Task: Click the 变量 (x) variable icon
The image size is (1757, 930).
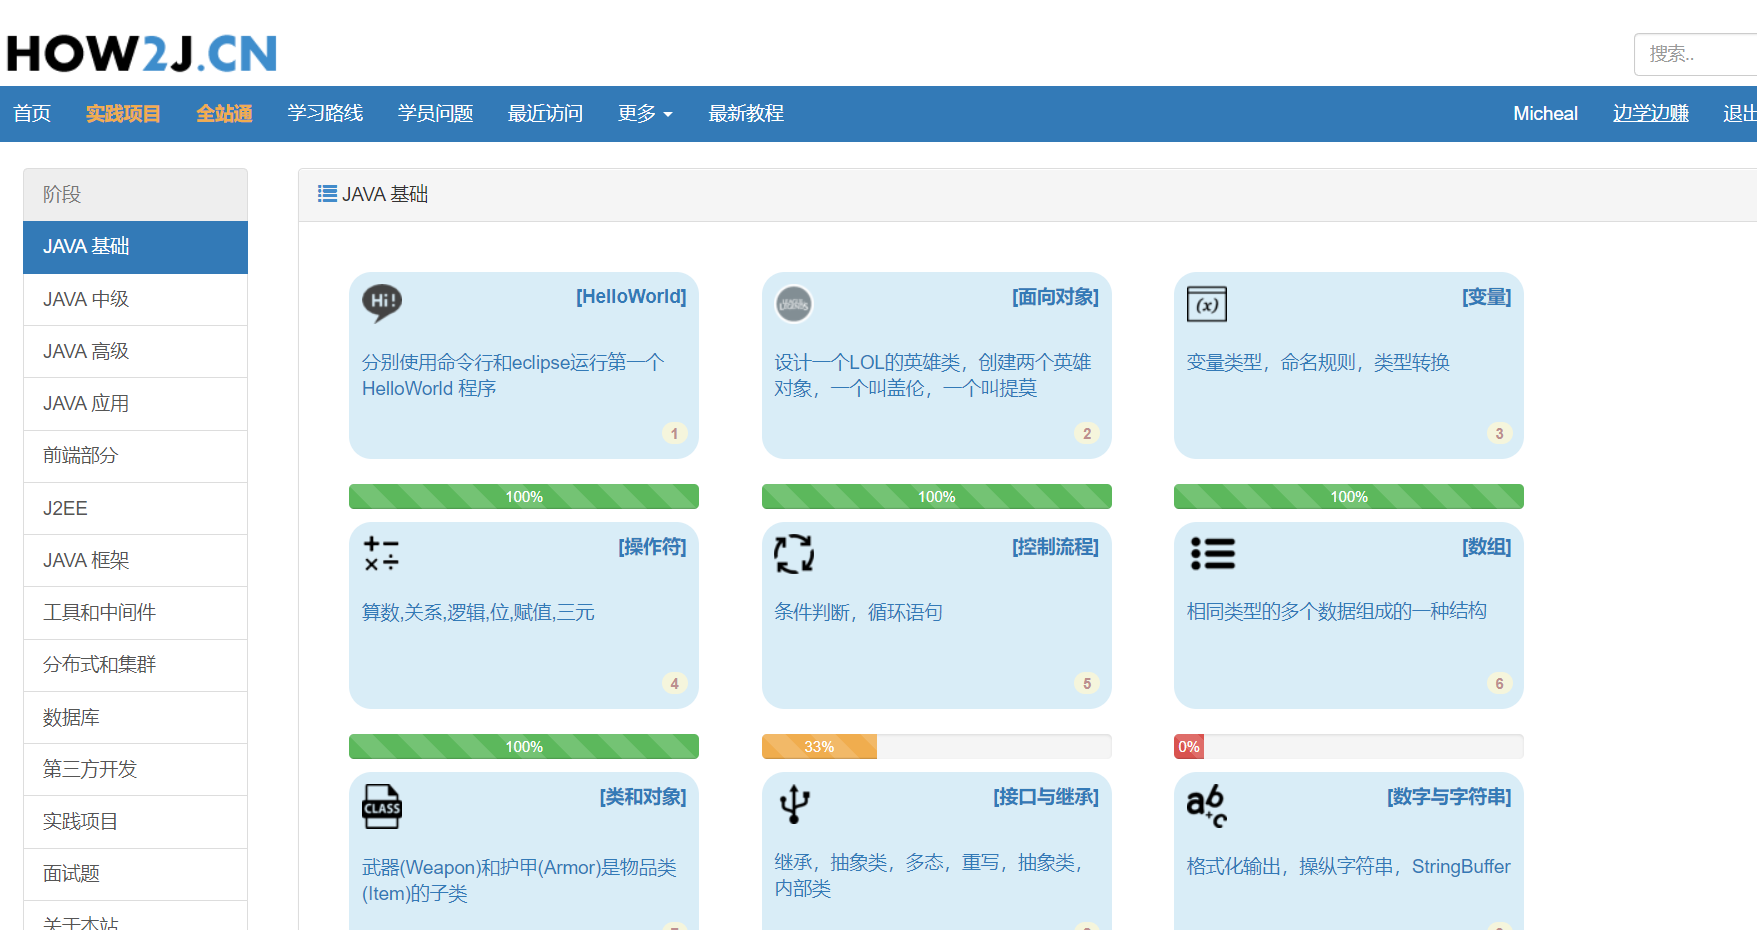Action: pyautogui.click(x=1207, y=304)
